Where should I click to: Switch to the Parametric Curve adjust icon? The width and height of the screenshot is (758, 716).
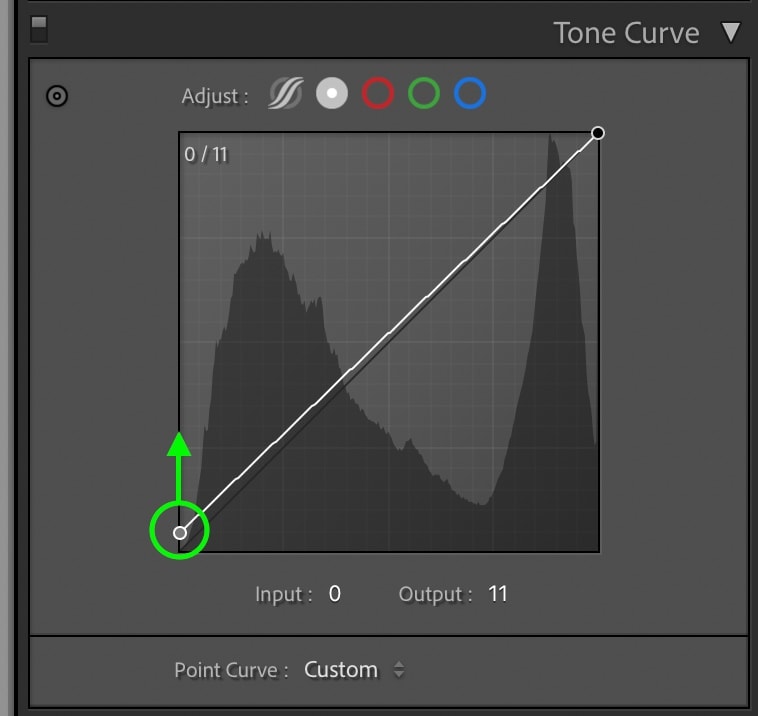coord(286,93)
